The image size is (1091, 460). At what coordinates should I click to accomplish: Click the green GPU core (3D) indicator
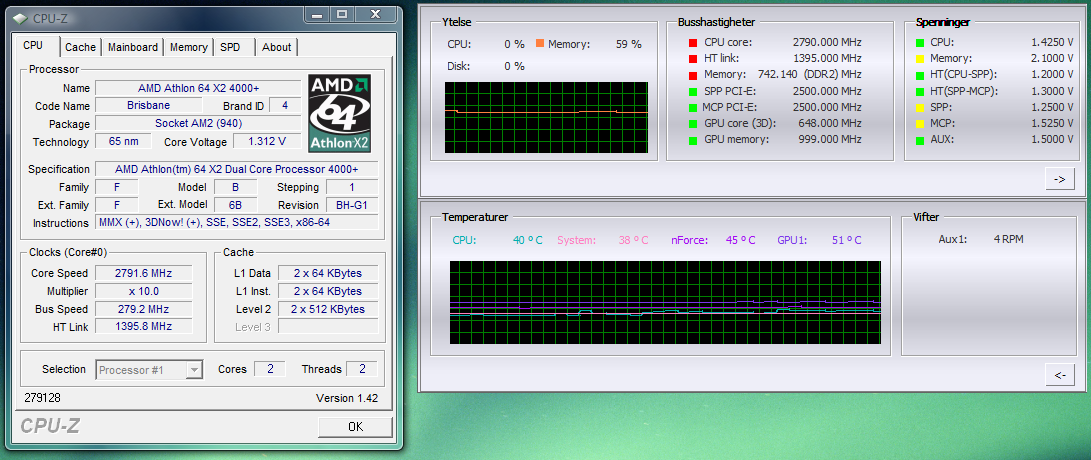[x=692, y=124]
